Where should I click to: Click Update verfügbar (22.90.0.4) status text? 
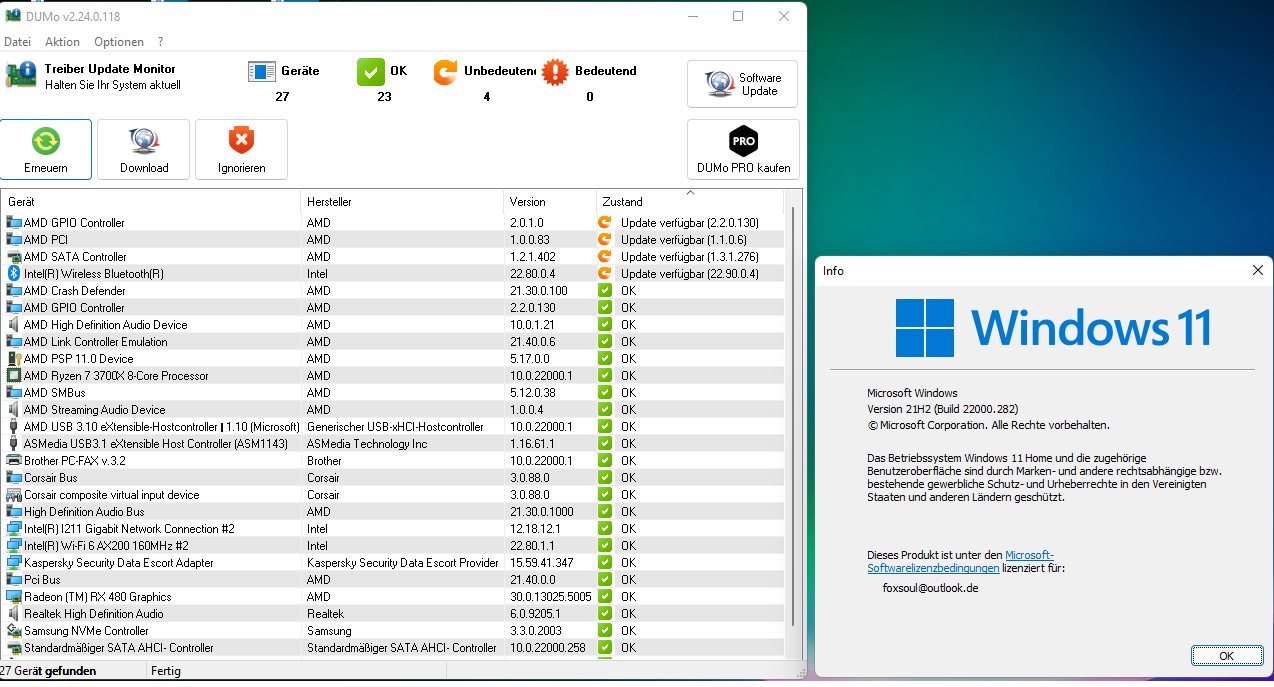pos(689,274)
